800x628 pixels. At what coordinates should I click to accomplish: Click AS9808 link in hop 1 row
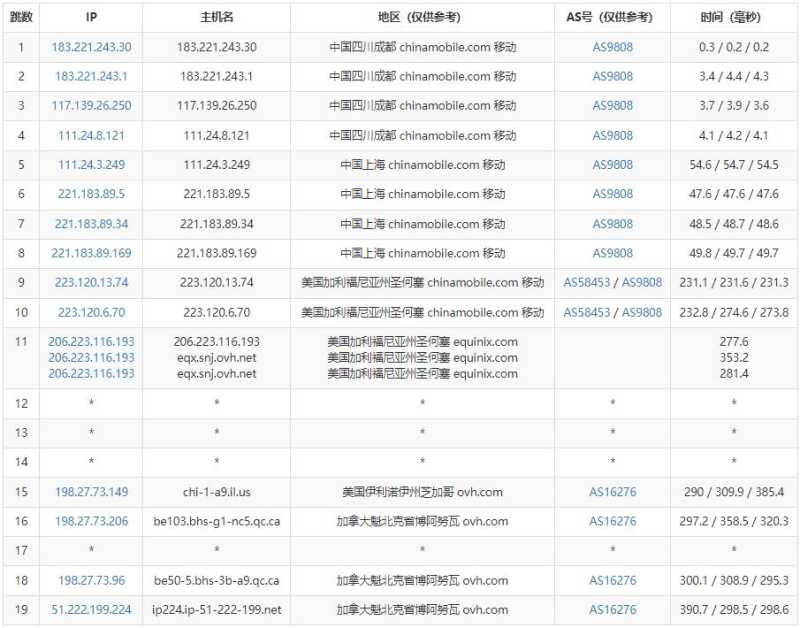tap(612, 47)
